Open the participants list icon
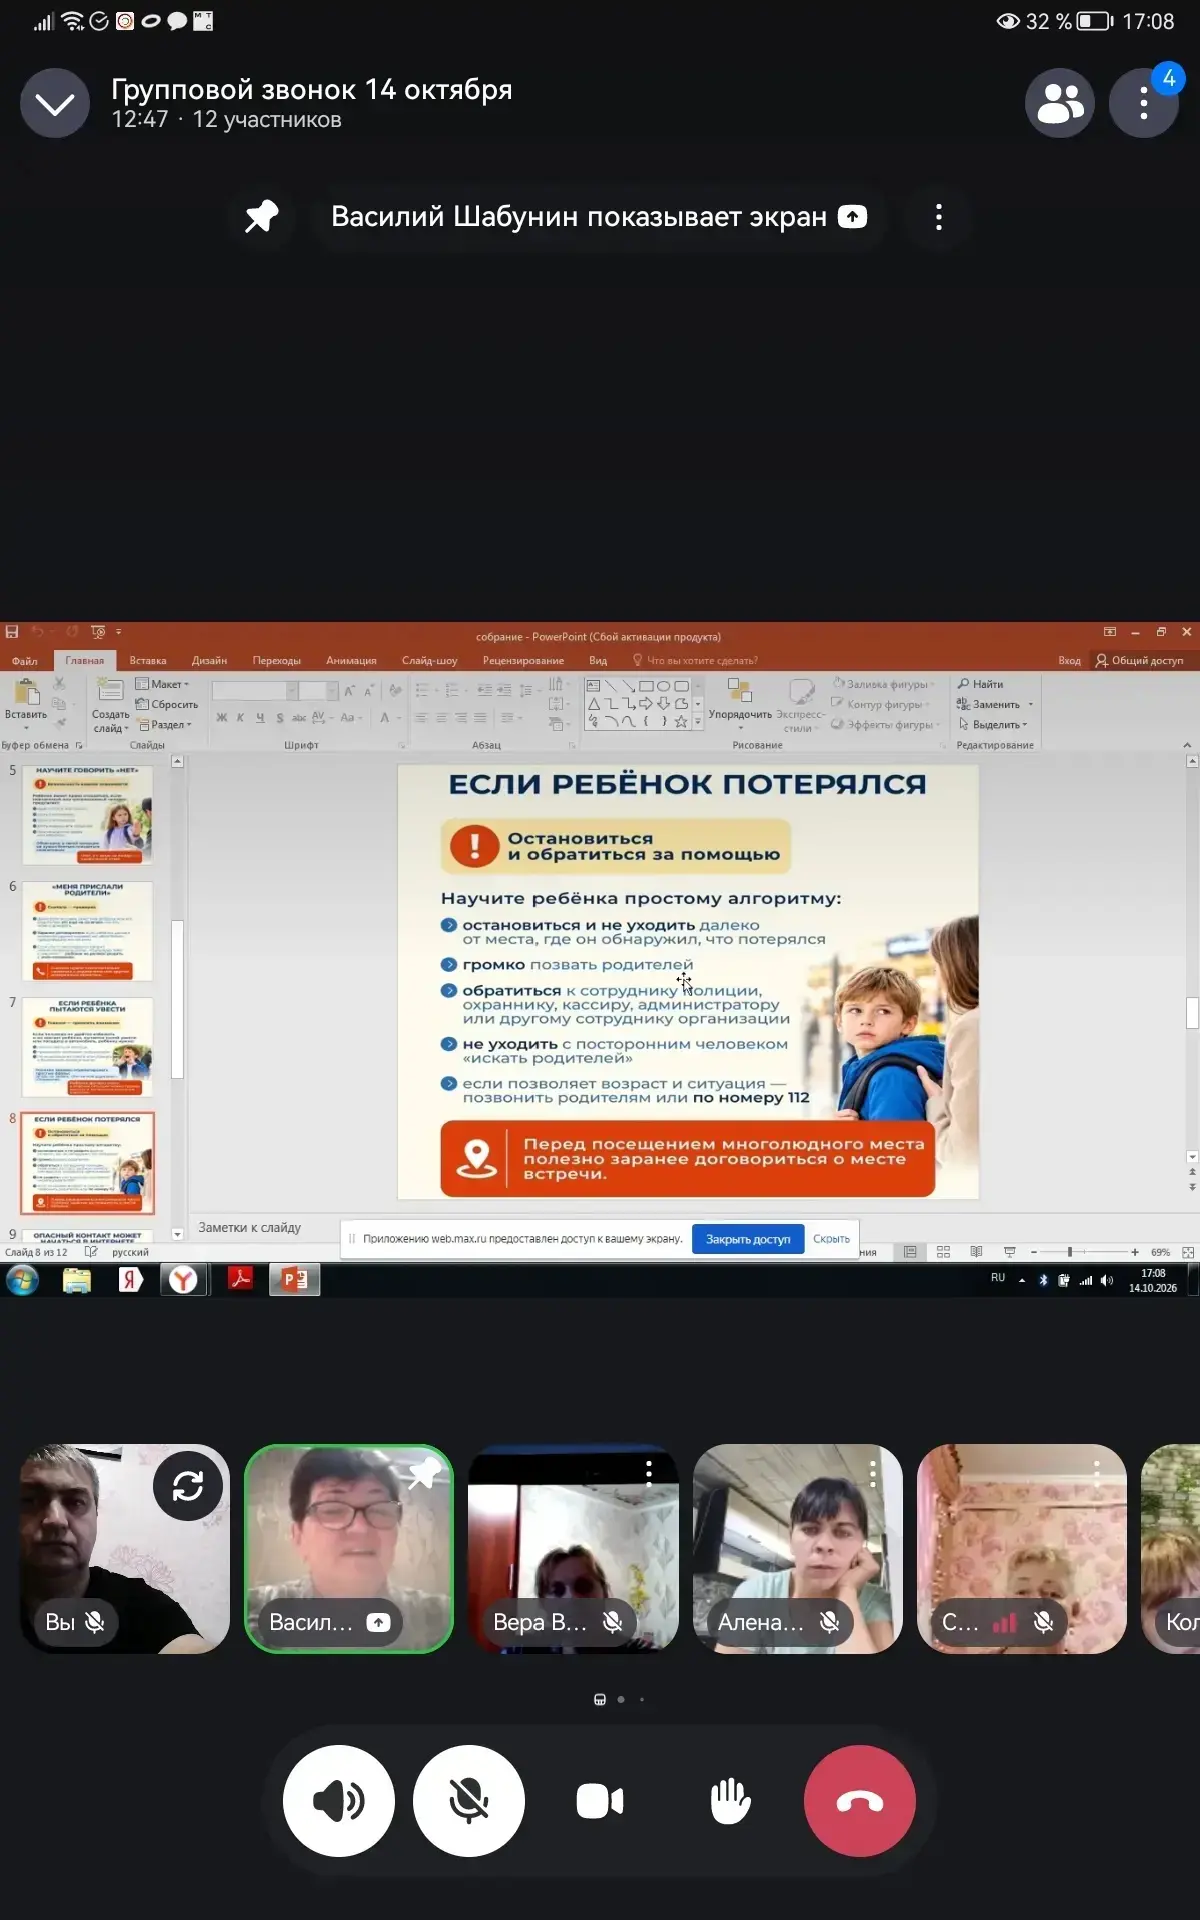1200x1920 pixels. click(1060, 103)
